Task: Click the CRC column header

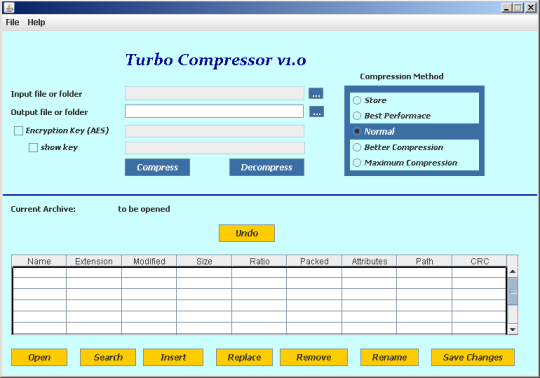Action: (x=479, y=261)
